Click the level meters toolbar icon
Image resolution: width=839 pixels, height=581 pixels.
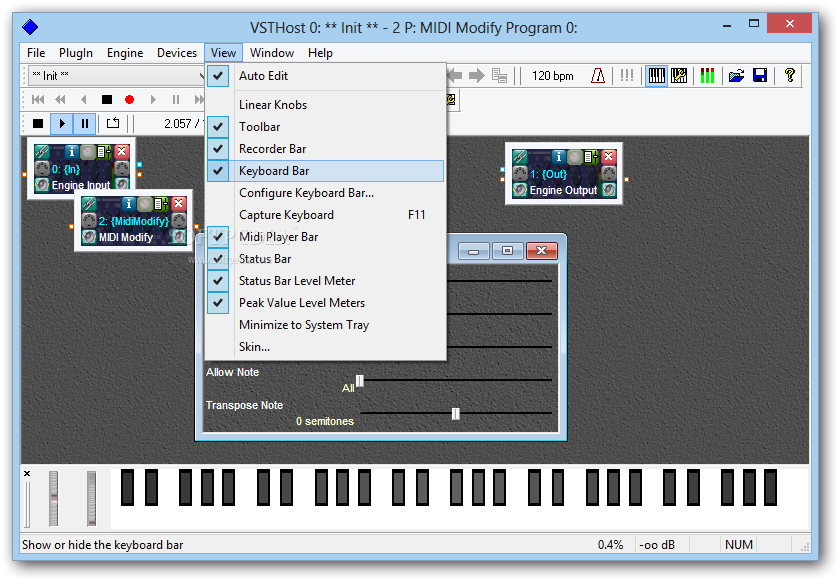707,75
